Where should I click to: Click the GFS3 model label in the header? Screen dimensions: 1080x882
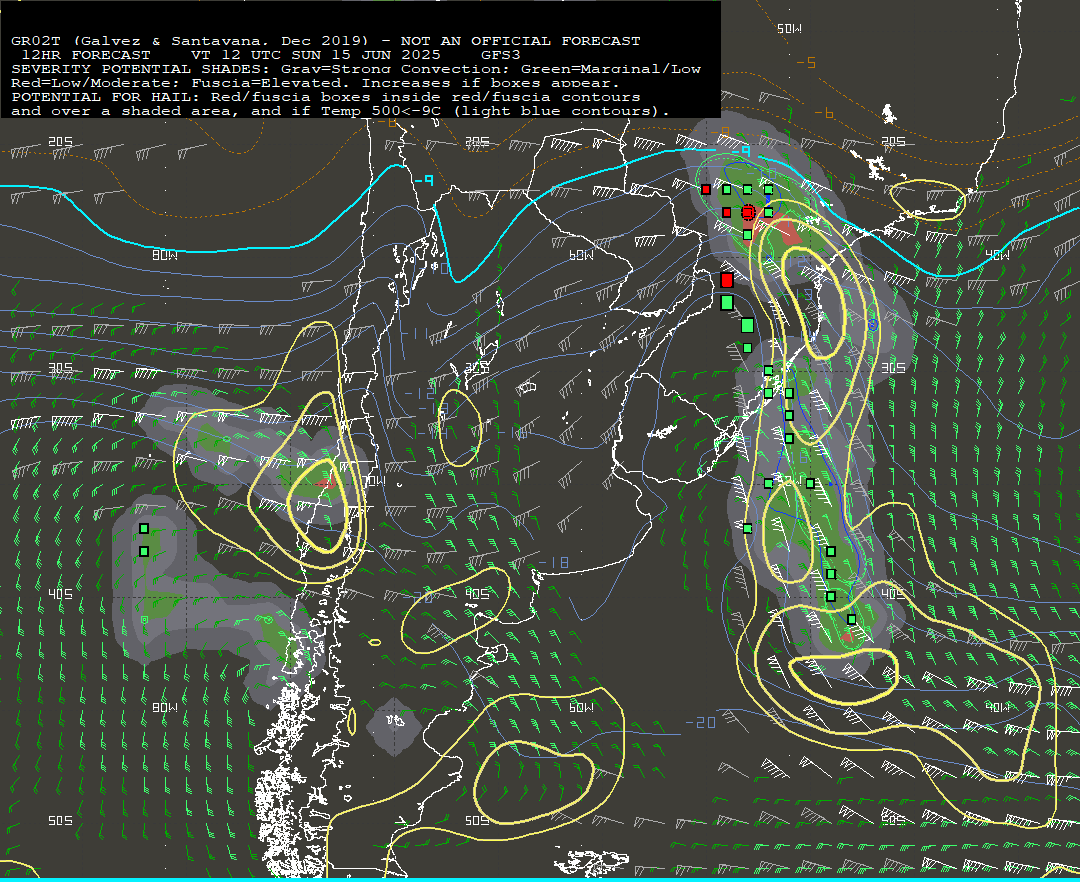coord(500,55)
